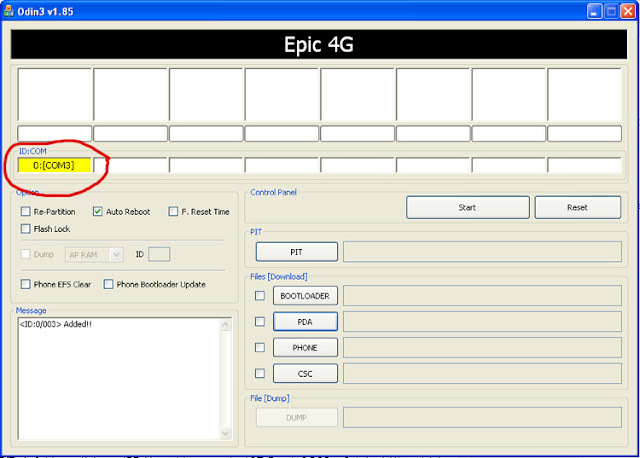Close the Odin3 v1.85 window
640x458 pixels.
point(628,11)
